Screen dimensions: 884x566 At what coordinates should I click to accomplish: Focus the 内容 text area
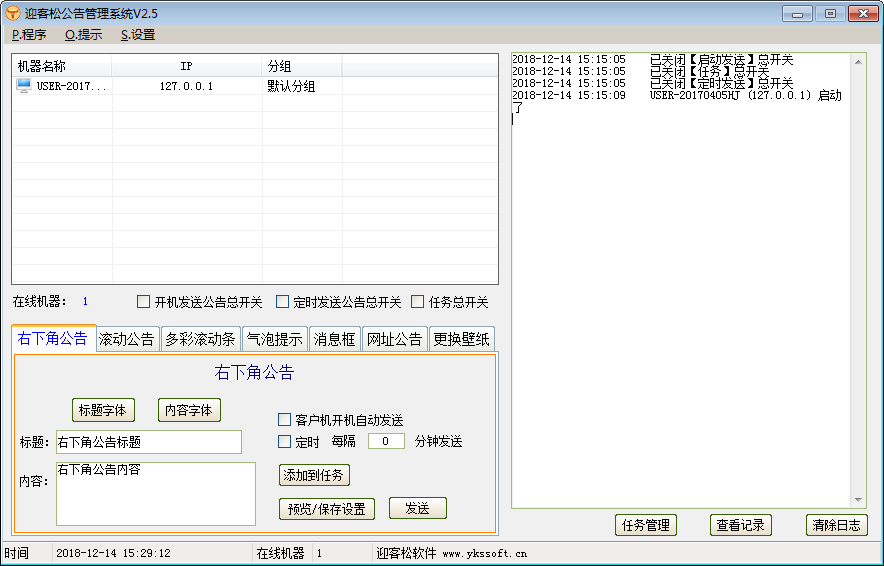pyautogui.click(x=156, y=494)
